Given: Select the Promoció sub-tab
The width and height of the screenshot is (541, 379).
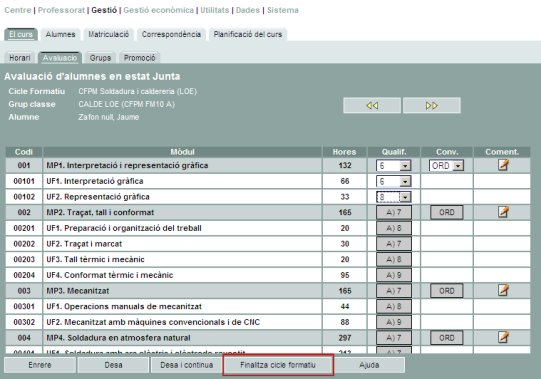Looking at the screenshot, I should click(139, 58).
